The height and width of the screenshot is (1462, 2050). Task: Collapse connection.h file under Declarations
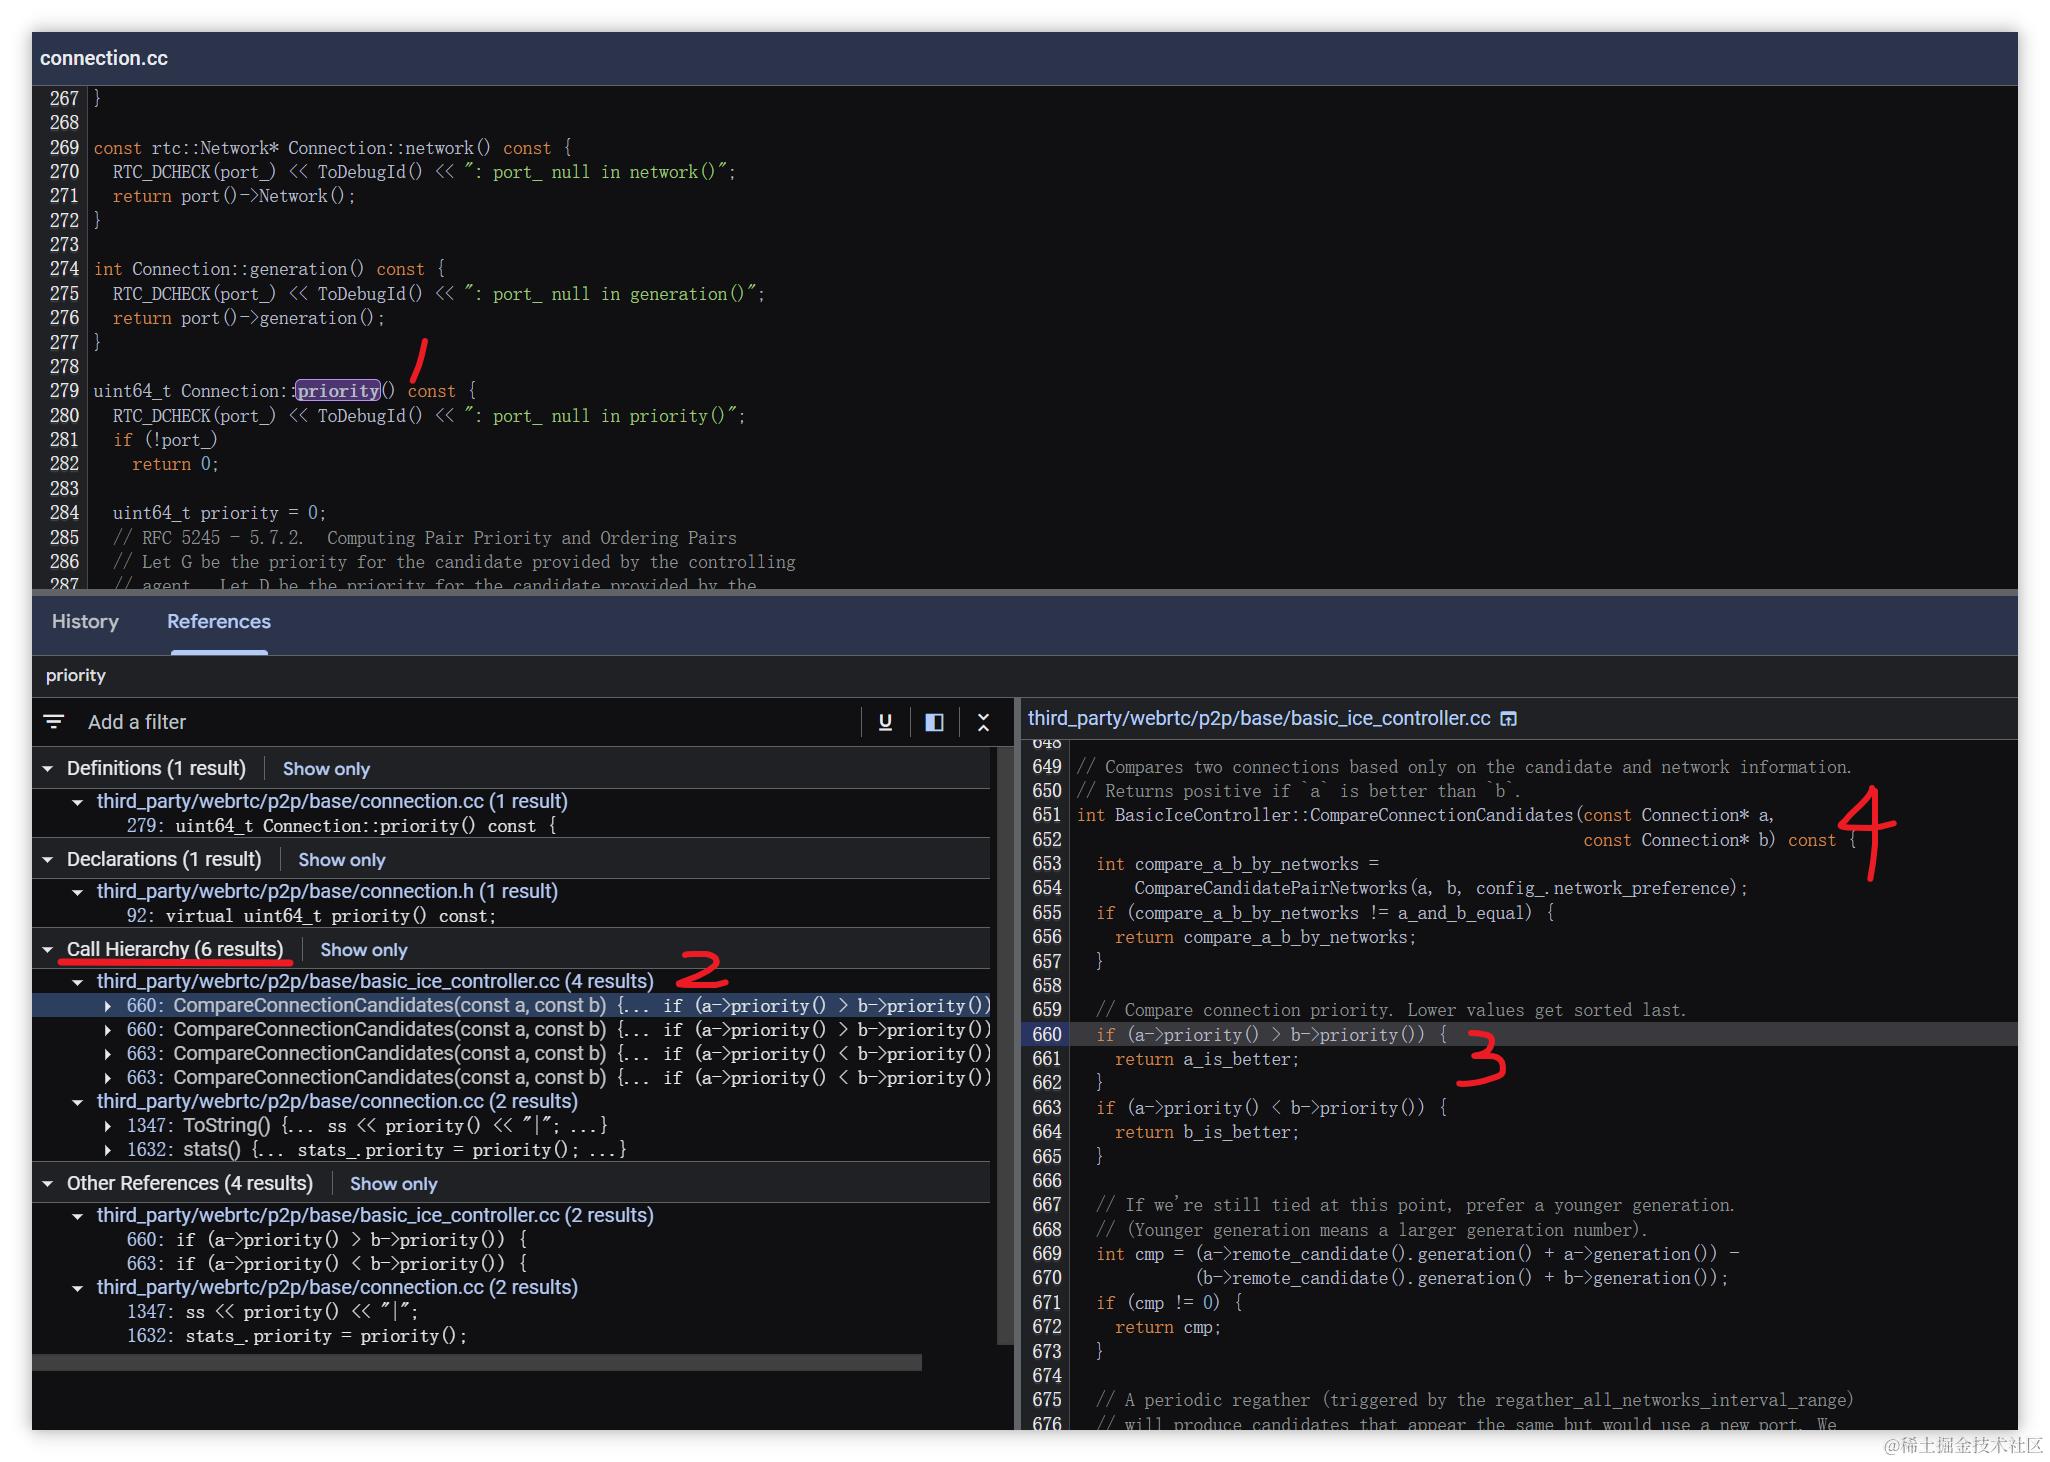point(78,892)
